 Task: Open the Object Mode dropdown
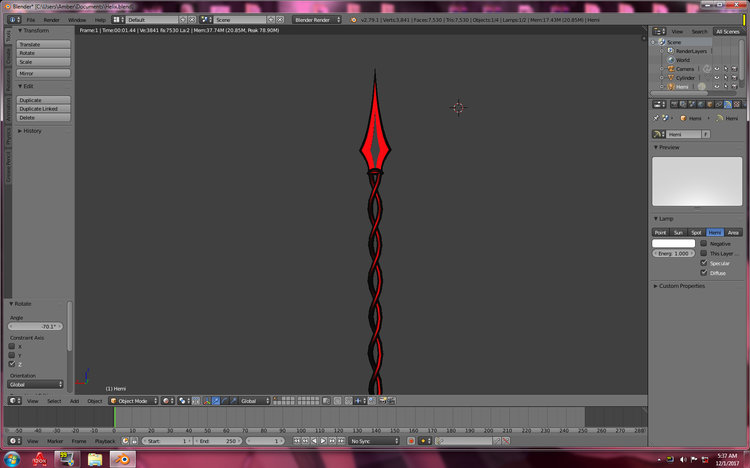click(x=133, y=401)
